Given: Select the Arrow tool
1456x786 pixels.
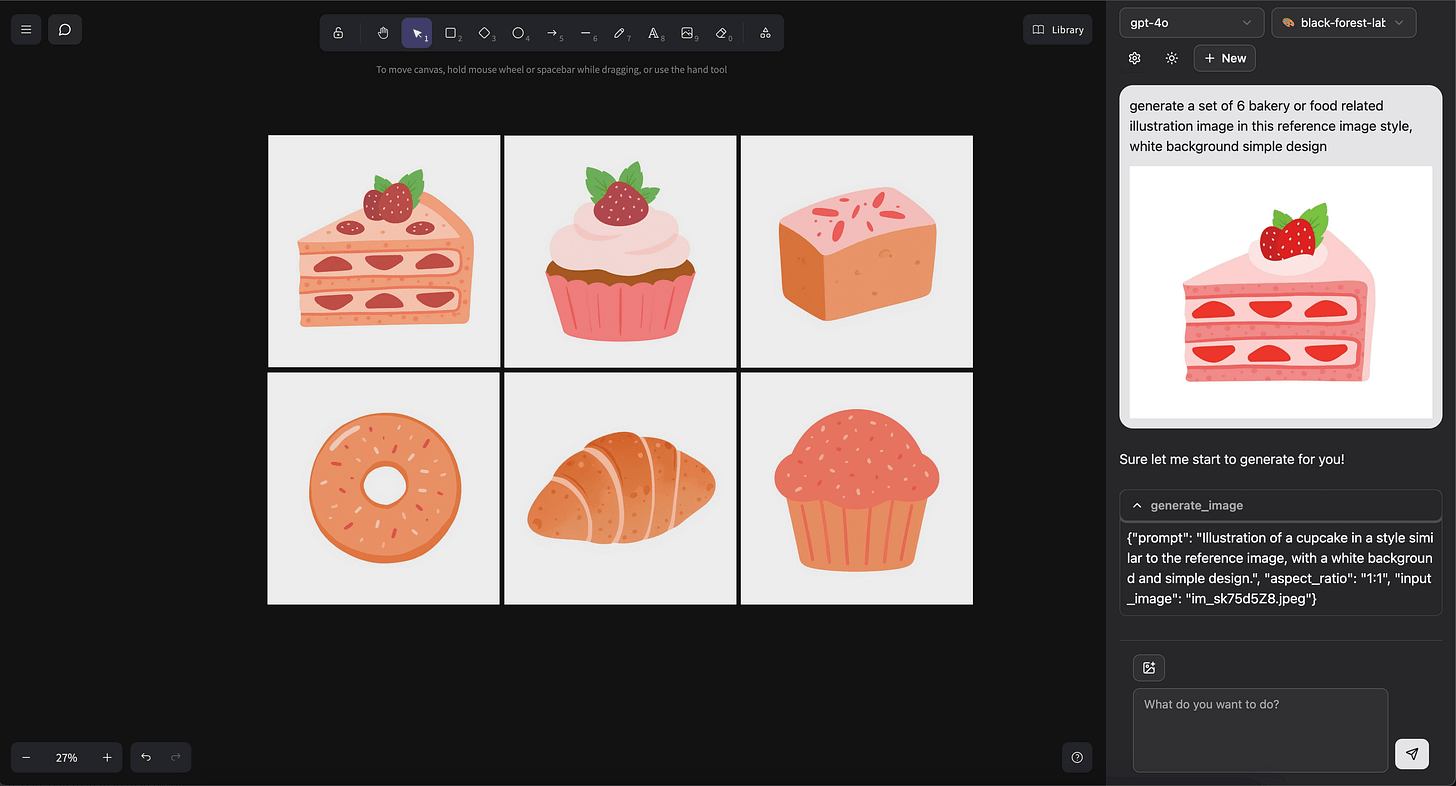Looking at the screenshot, I should coord(553,32).
